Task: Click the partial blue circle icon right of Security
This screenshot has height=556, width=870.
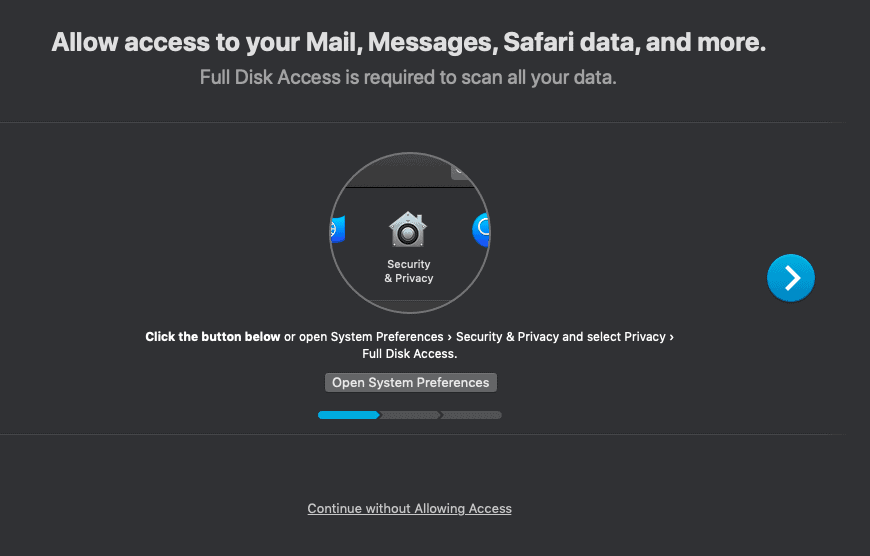Action: (x=481, y=231)
